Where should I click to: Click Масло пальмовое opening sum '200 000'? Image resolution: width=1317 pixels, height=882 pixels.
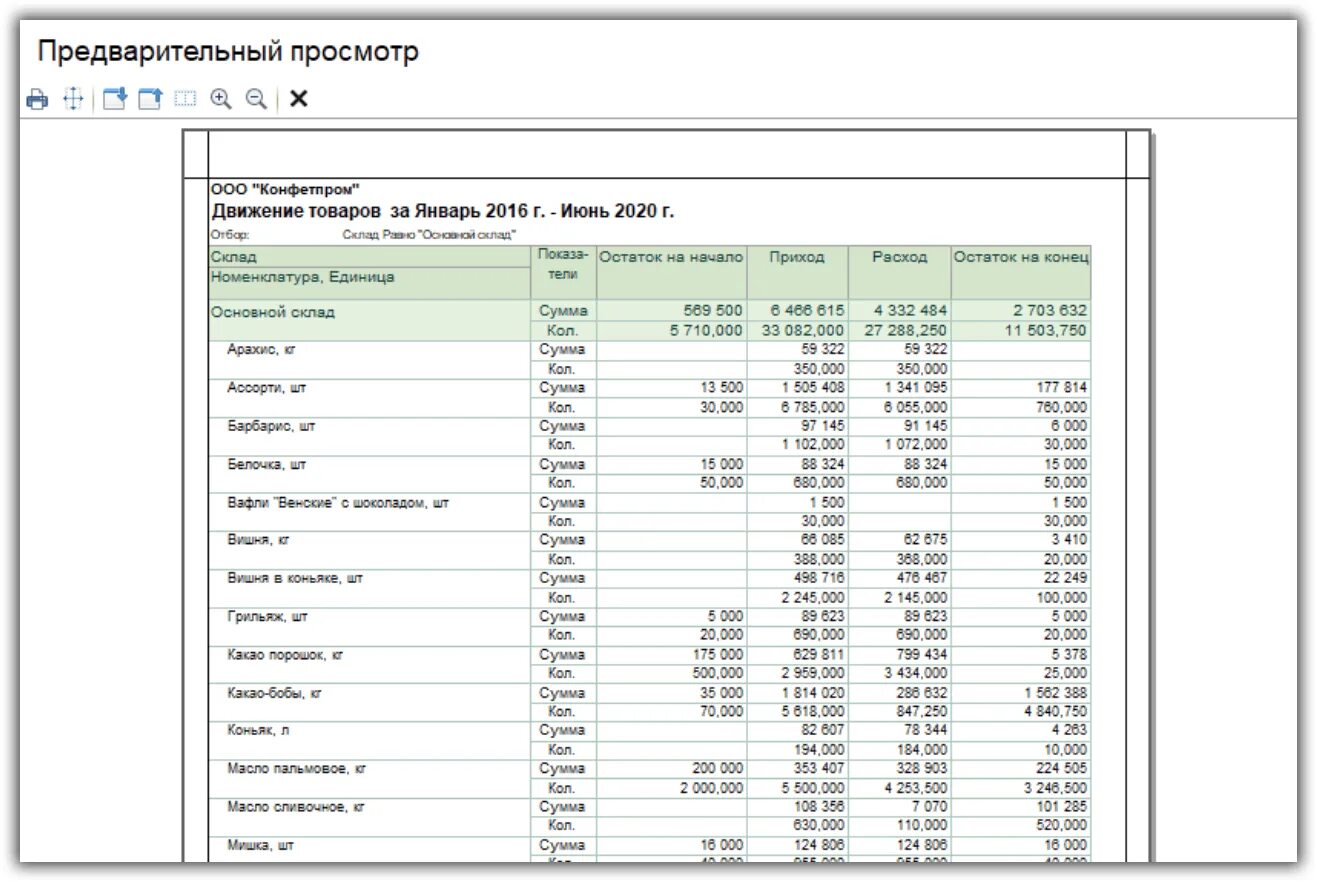[718, 768]
